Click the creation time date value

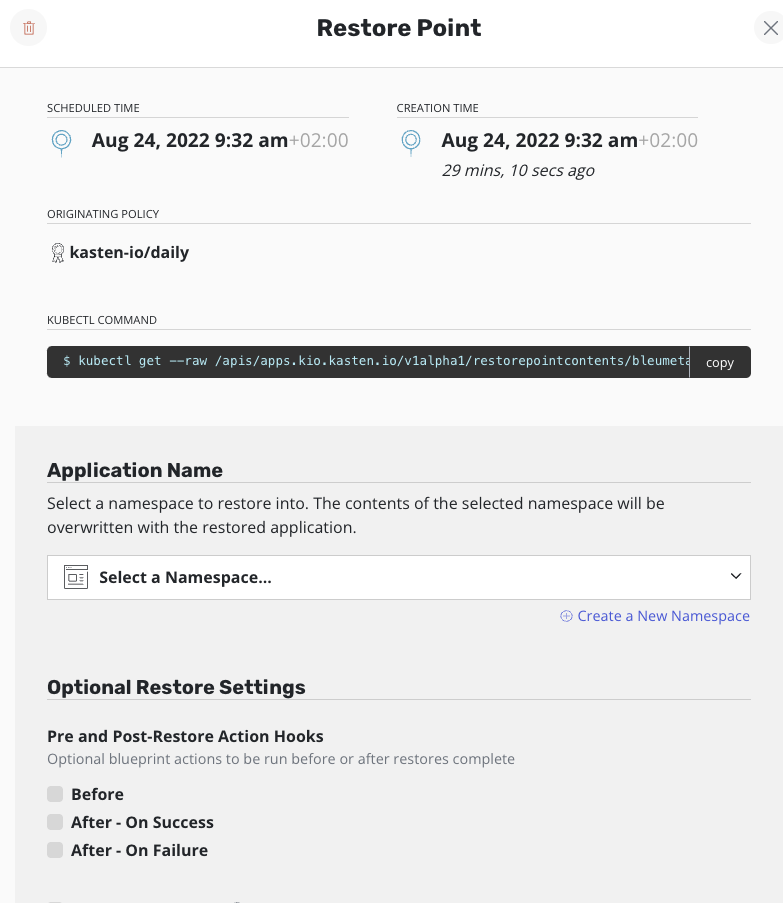pyautogui.click(x=539, y=141)
